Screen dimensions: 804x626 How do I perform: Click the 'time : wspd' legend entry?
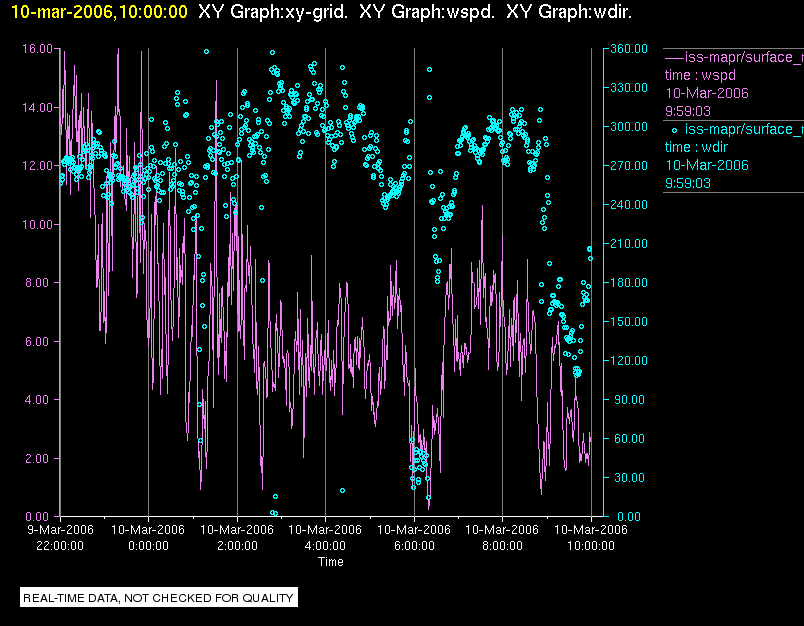tap(701, 75)
